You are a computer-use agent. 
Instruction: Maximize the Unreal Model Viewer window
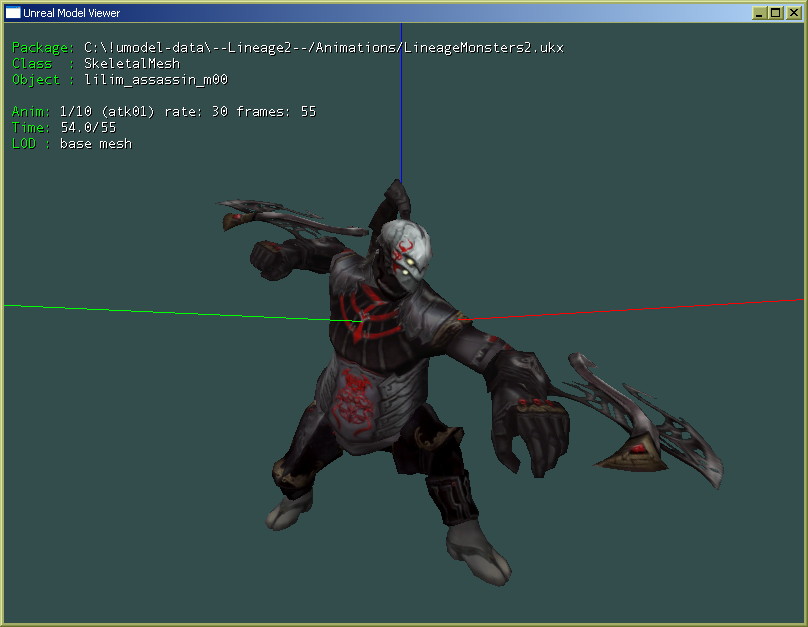tap(776, 13)
